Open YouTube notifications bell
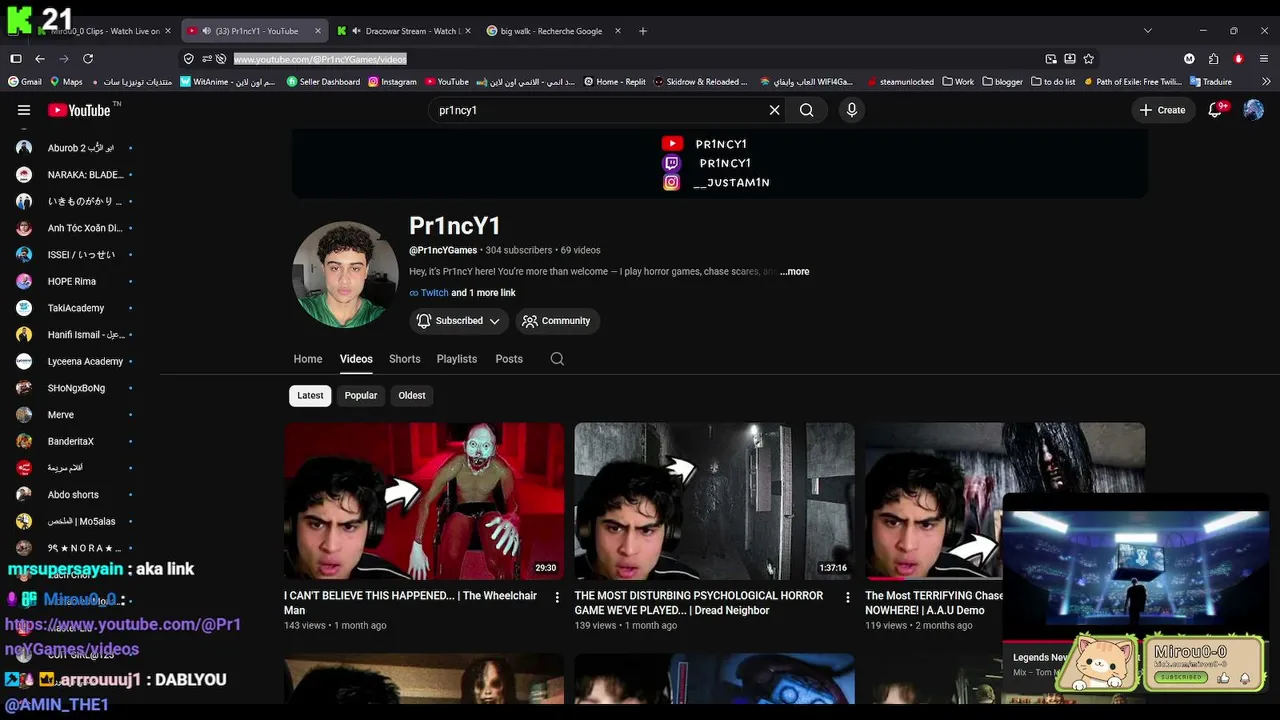This screenshot has width=1280, height=720. click(1216, 110)
